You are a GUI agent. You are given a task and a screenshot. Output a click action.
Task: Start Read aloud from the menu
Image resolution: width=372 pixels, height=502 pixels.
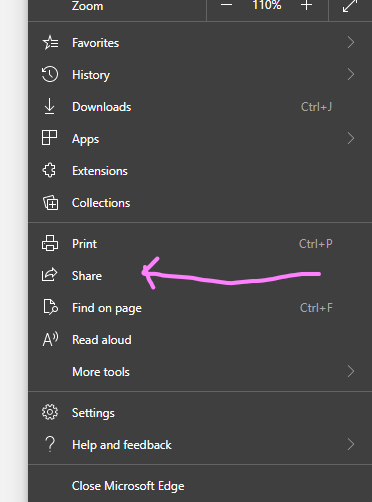click(200, 340)
